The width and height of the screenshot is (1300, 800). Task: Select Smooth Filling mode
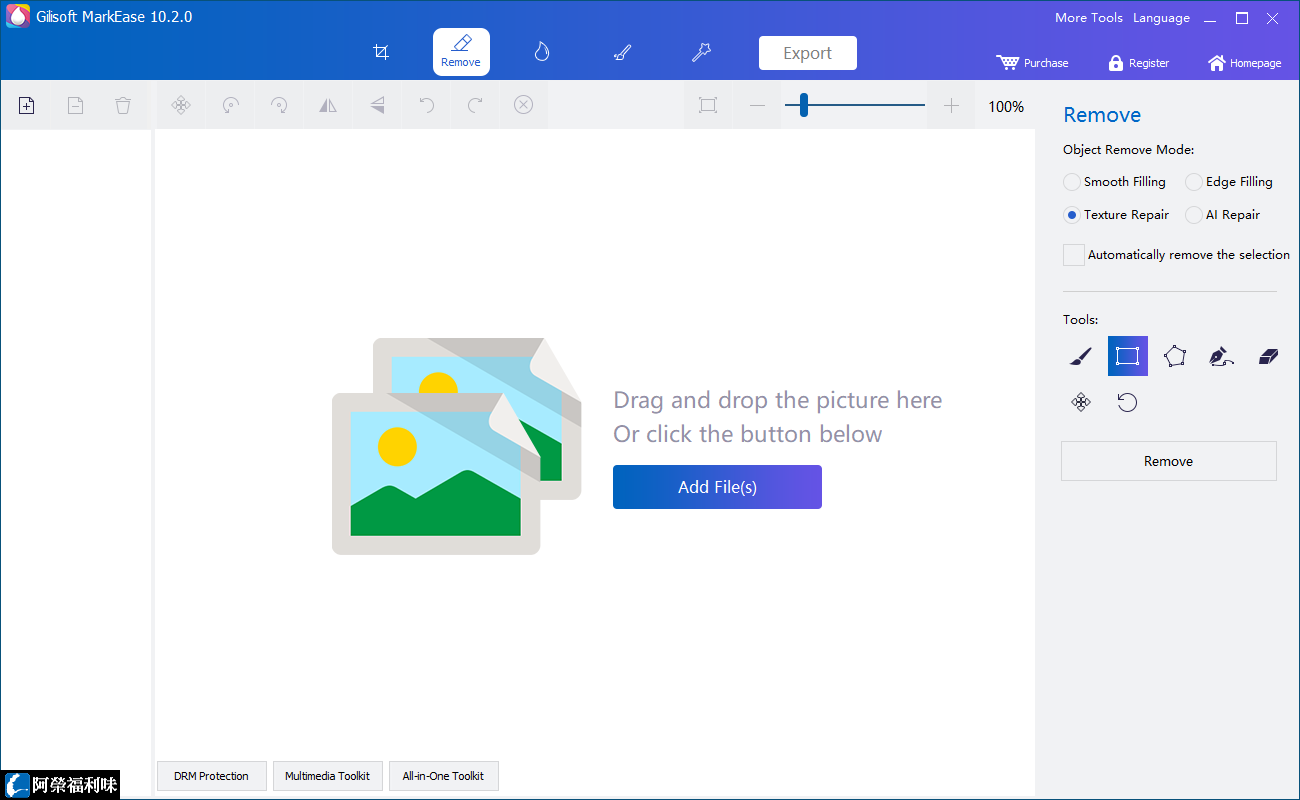pyautogui.click(x=1115, y=182)
